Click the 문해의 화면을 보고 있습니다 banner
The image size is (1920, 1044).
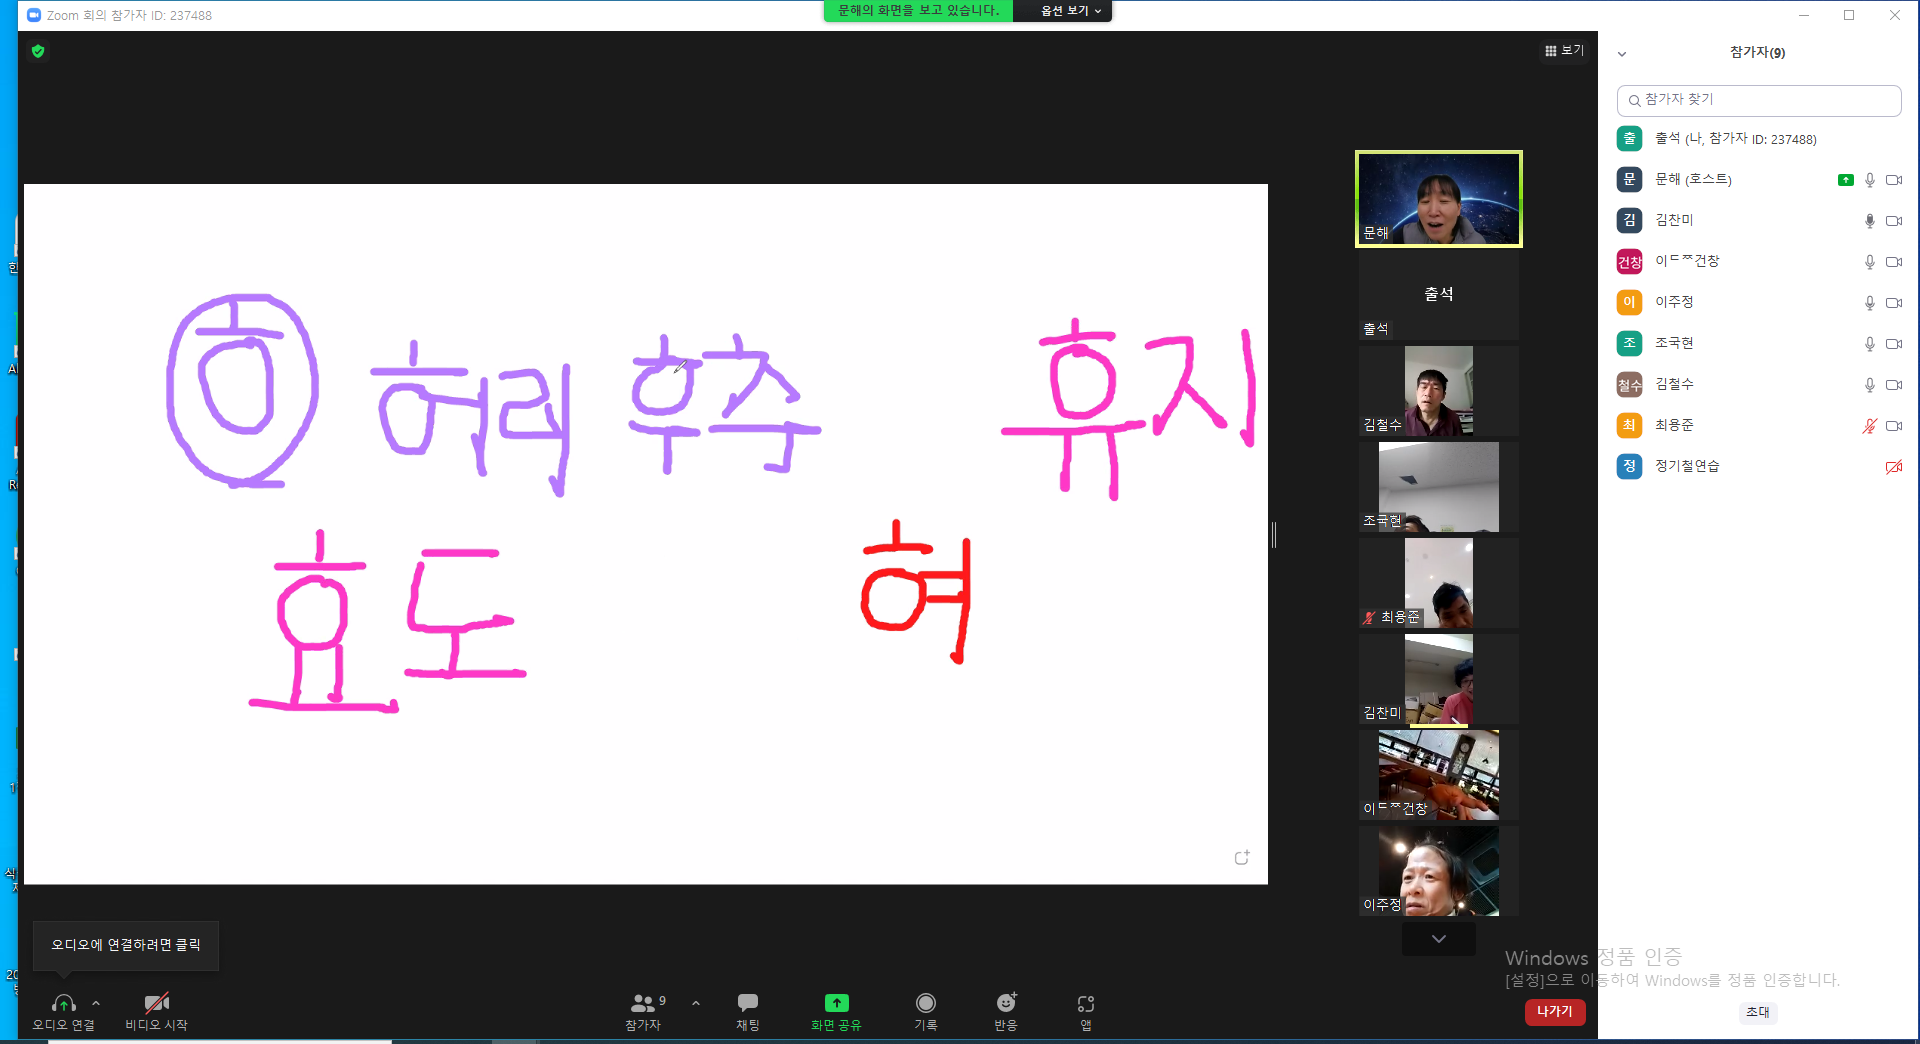(x=918, y=11)
